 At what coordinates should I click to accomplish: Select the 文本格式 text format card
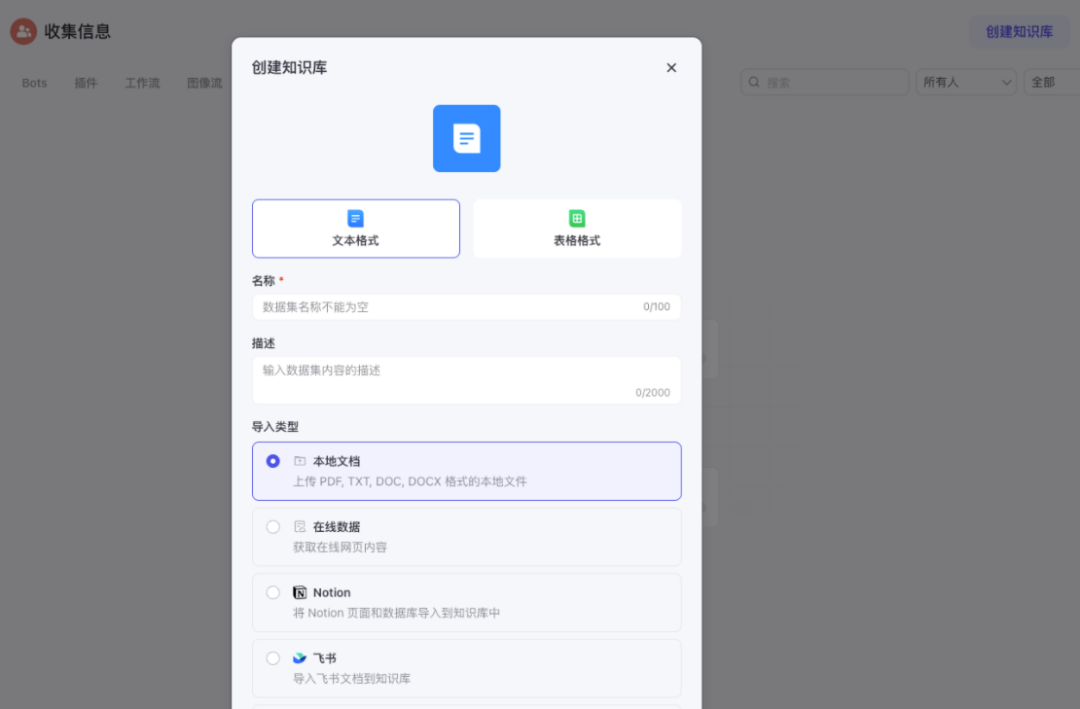pos(355,229)
